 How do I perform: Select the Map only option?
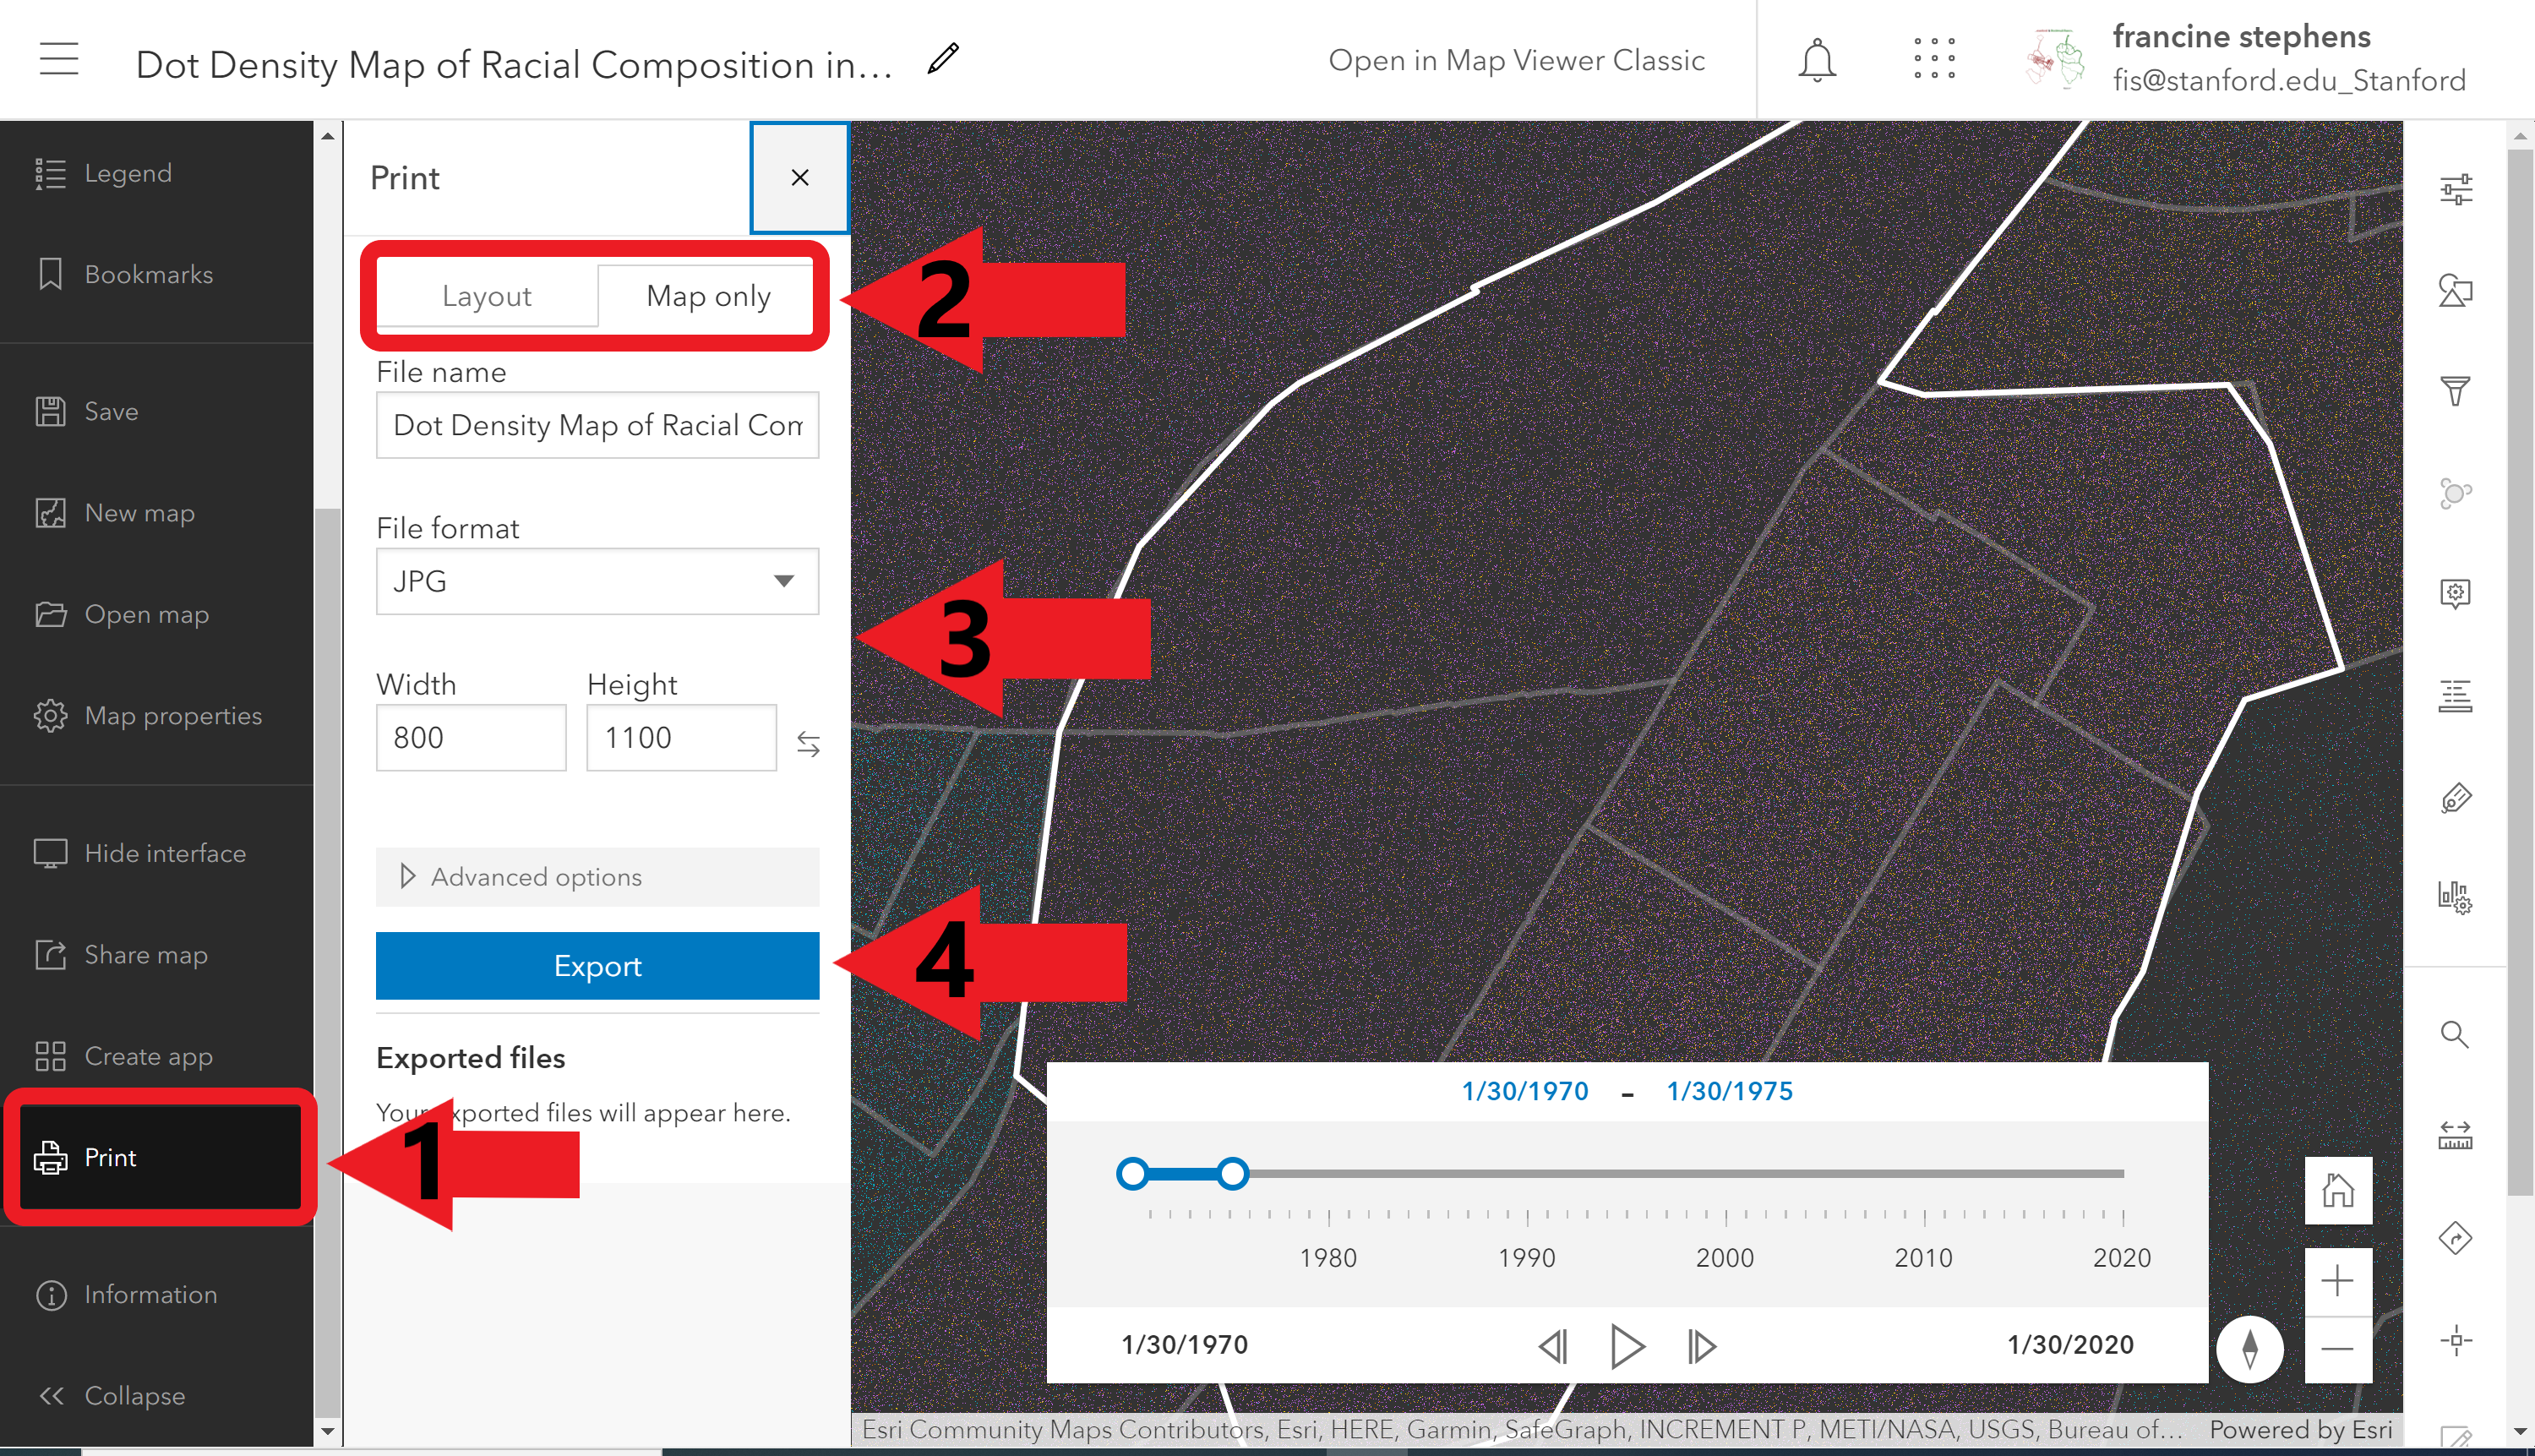tap(708, 296)
